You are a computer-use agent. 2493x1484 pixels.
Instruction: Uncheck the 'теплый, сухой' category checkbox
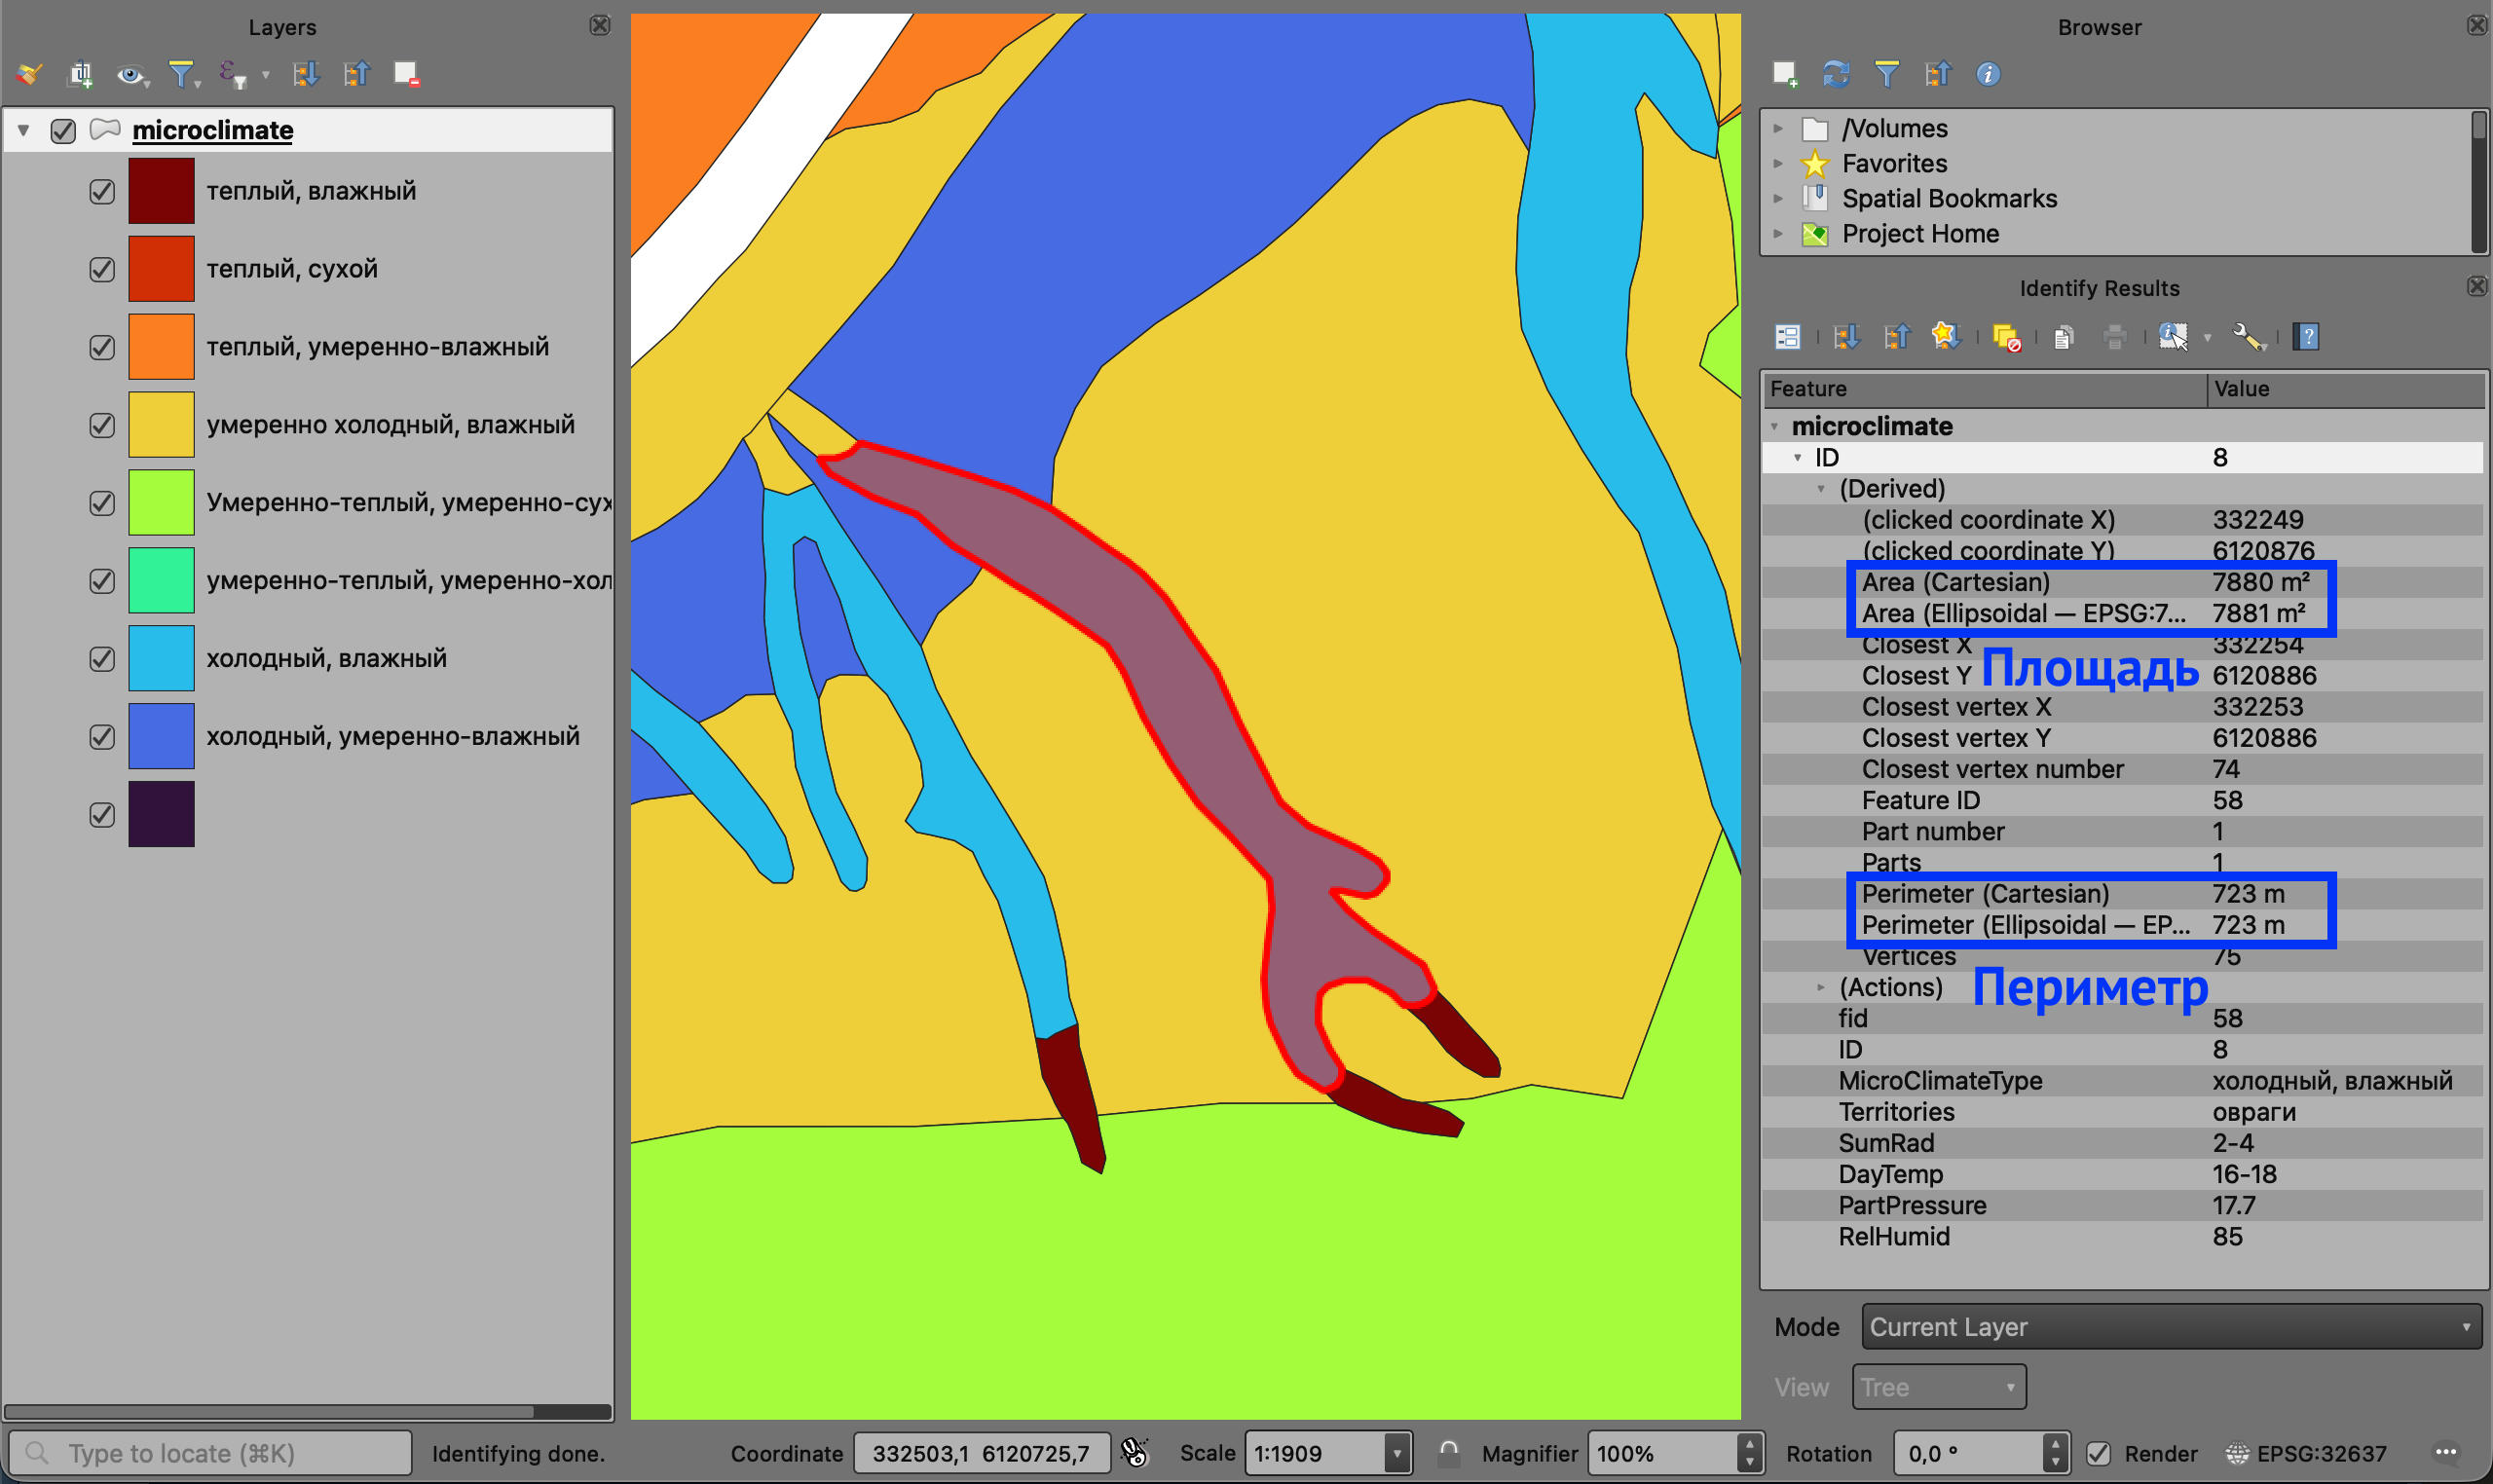pos(102,270)
